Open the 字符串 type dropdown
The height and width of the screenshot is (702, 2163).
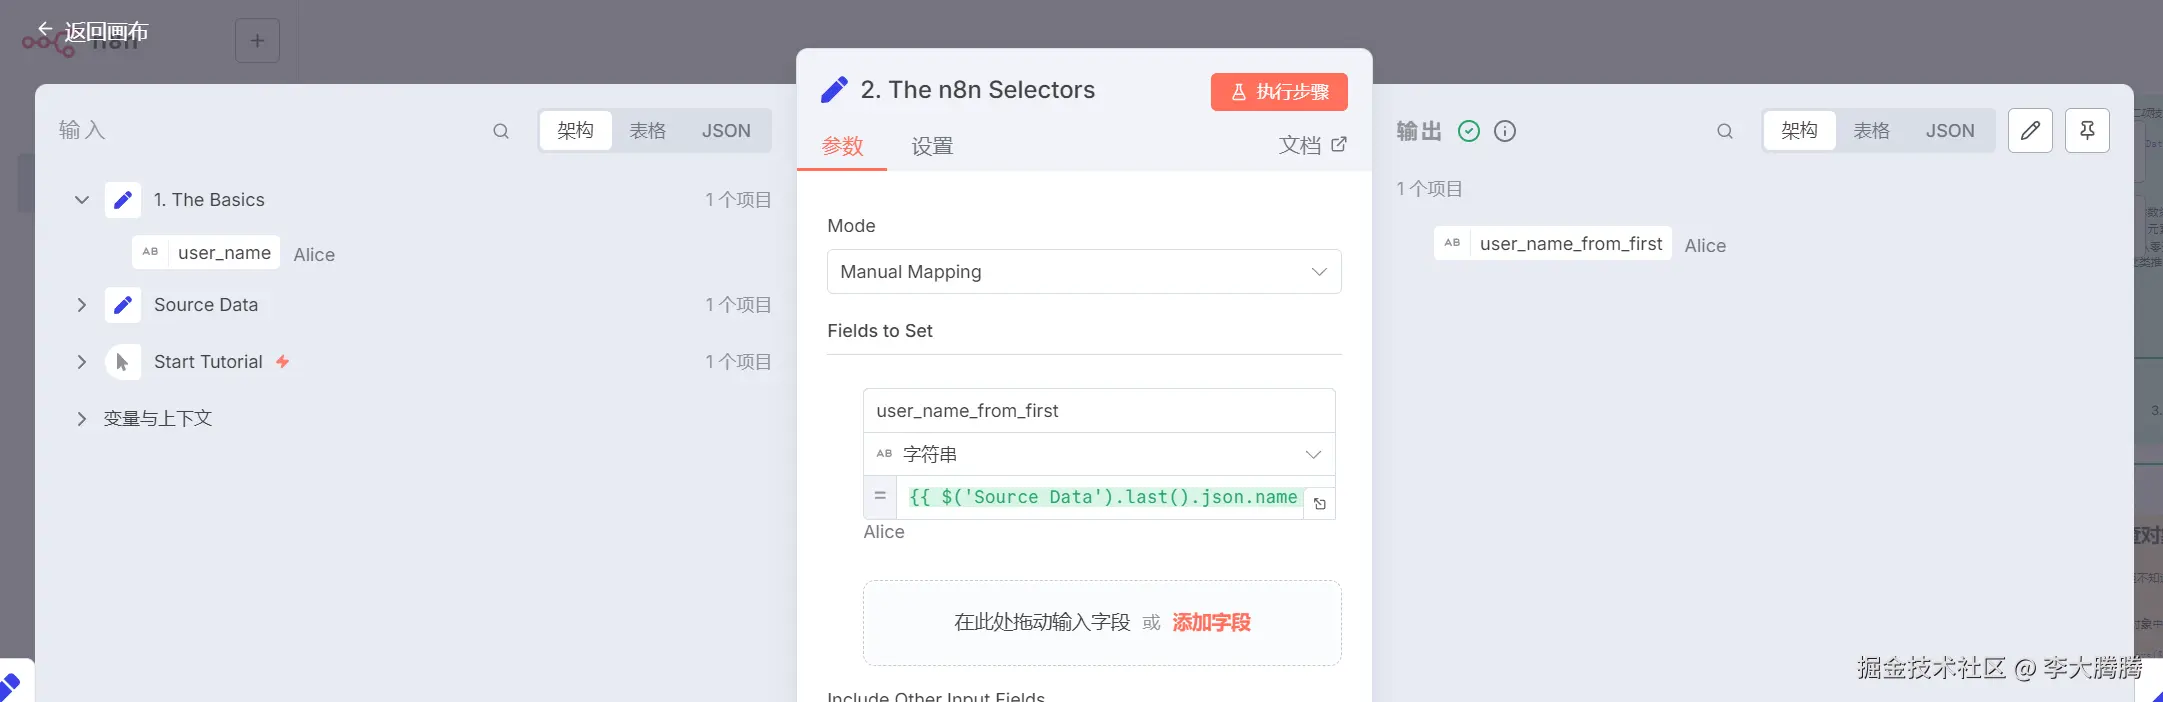[x=1099, y=455]
